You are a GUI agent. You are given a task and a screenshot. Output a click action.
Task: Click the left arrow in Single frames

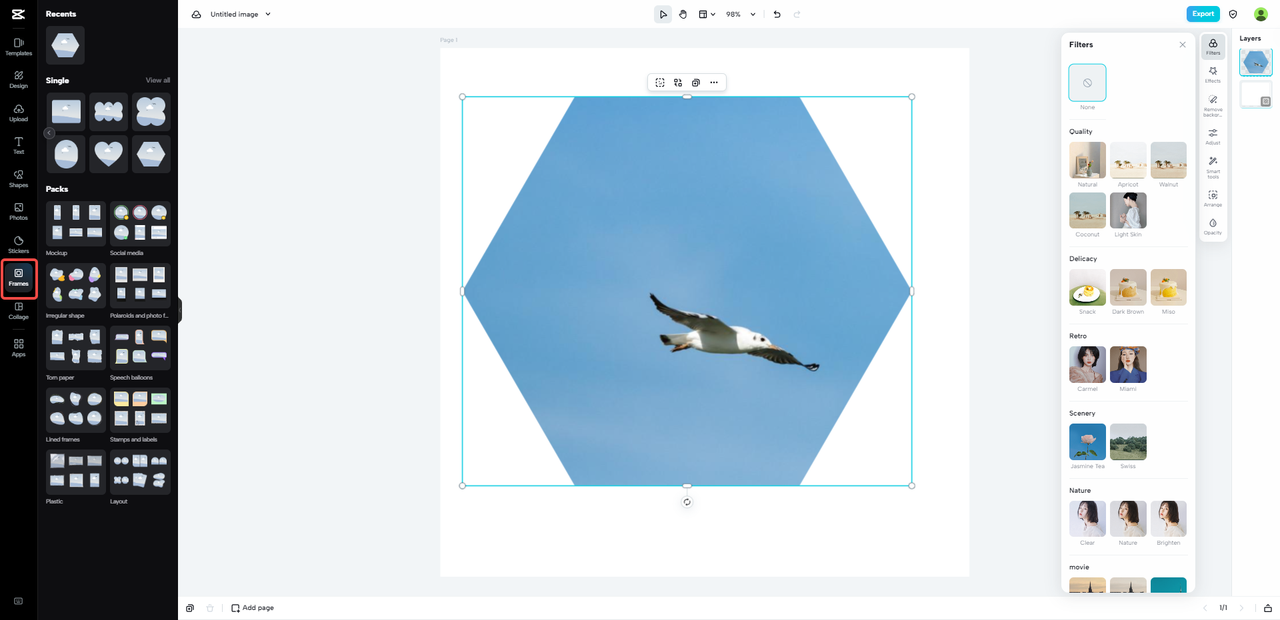[49, 133]
